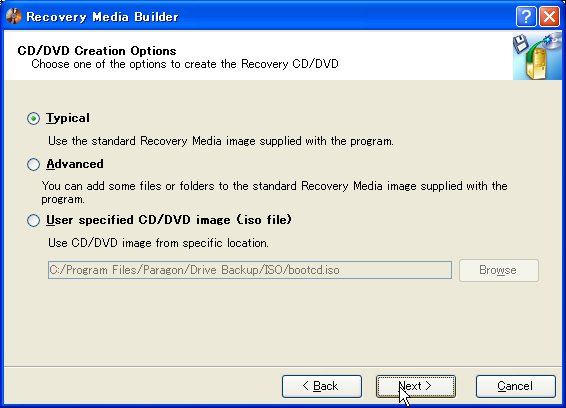Click the 'Choose one of the options' subtitle
The image size is (566, 408).
click(x=185, y=64)
